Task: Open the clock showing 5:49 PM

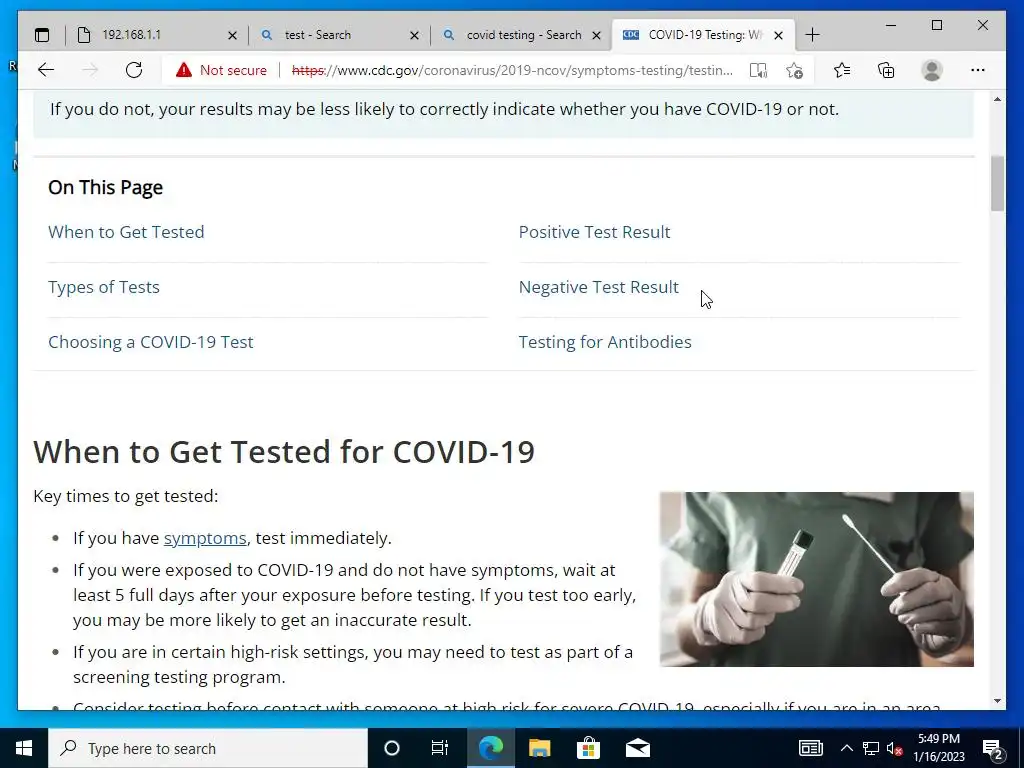Action: point(938,748)
